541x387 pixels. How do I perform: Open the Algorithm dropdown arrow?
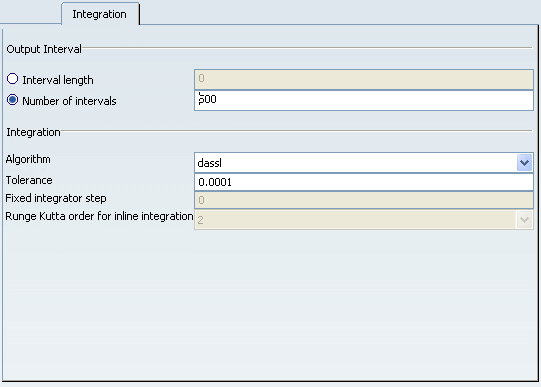[524, 162]
